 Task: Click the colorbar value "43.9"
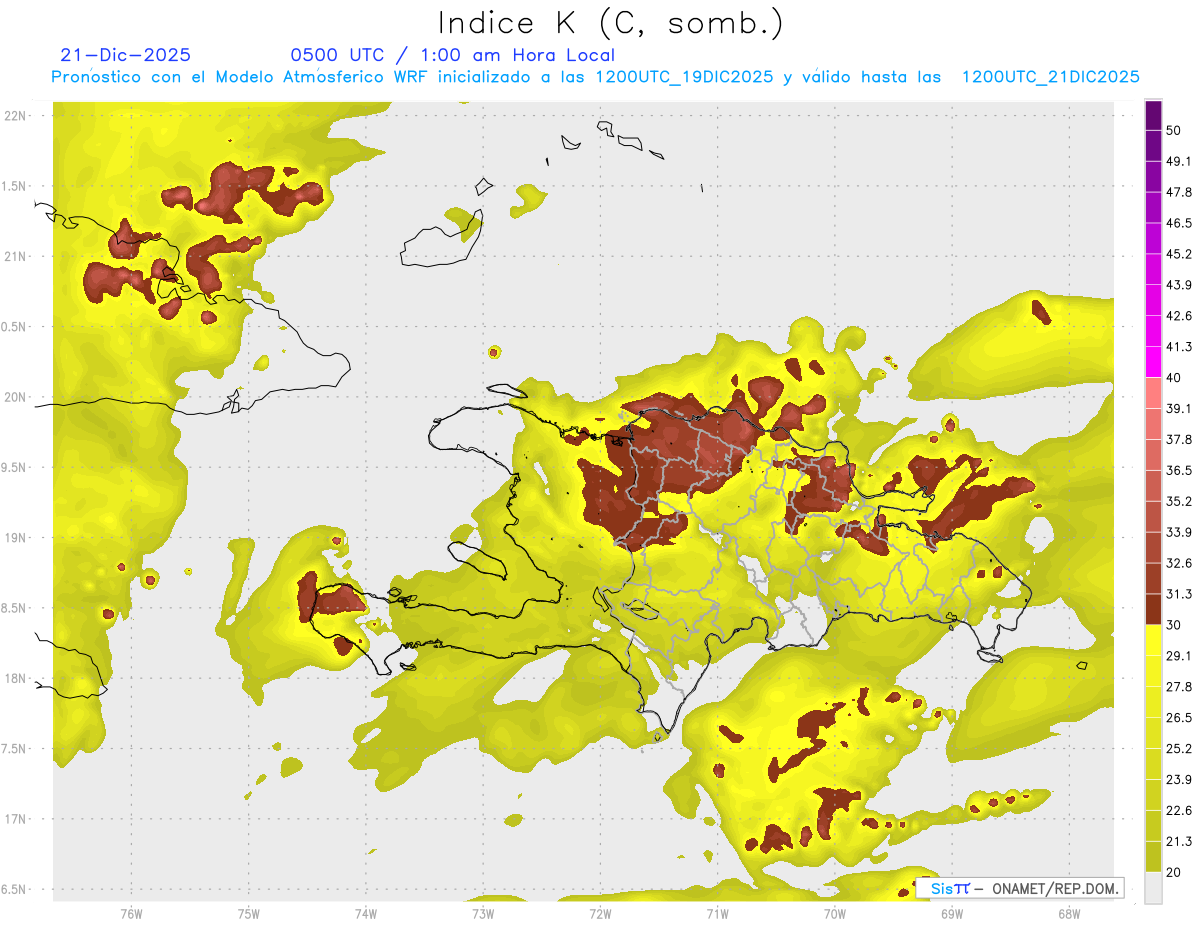[1179, 285]
